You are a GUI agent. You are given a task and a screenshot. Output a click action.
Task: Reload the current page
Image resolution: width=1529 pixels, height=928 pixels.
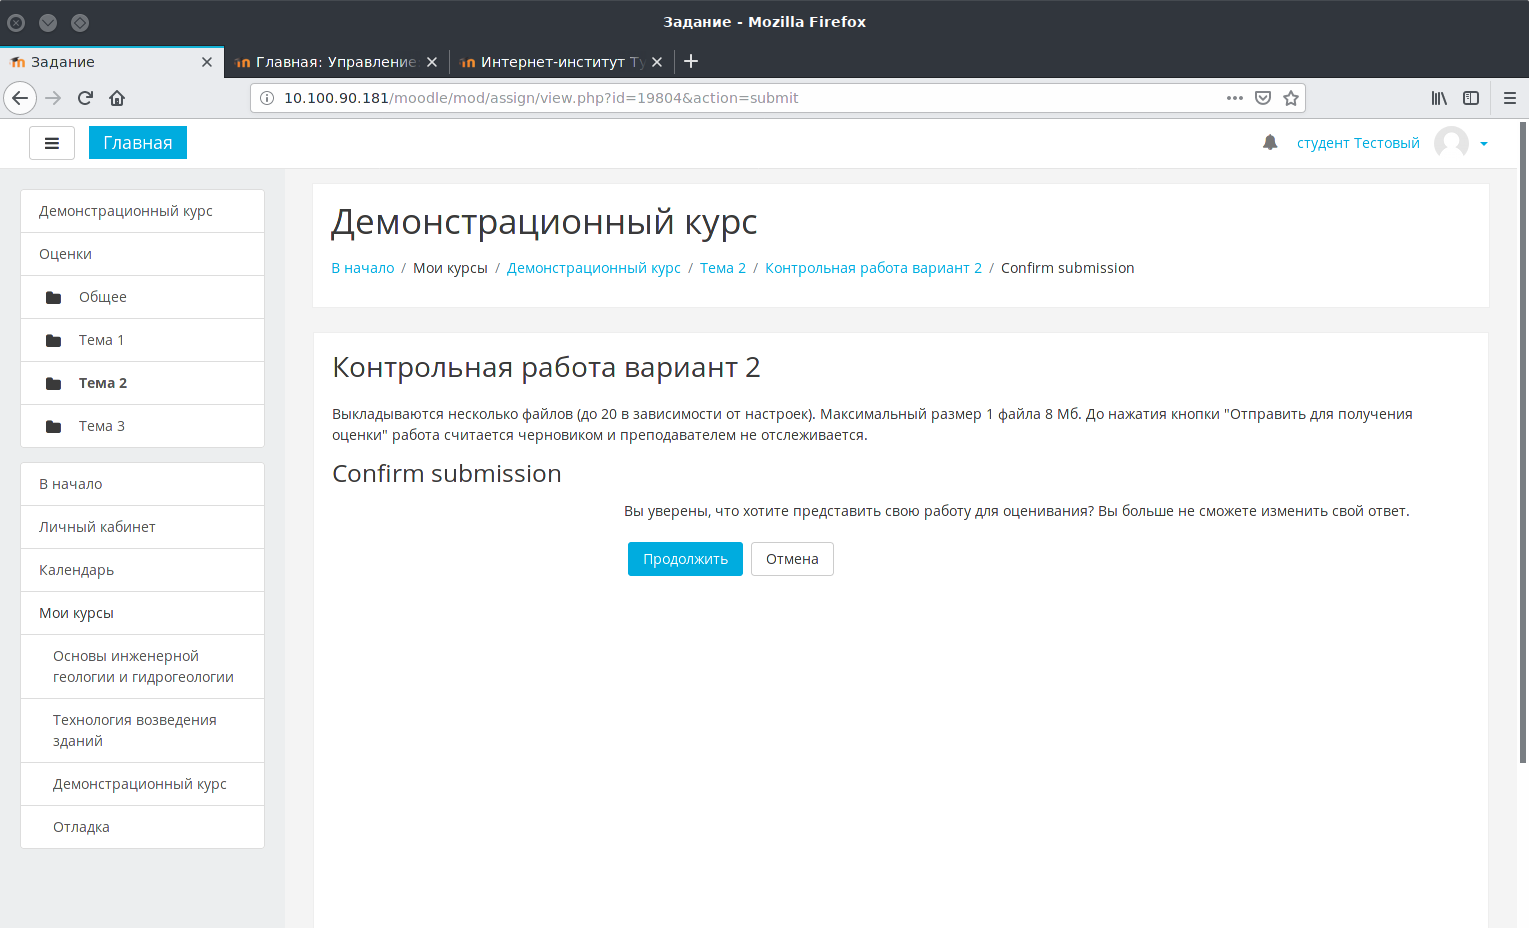(85, 98)
